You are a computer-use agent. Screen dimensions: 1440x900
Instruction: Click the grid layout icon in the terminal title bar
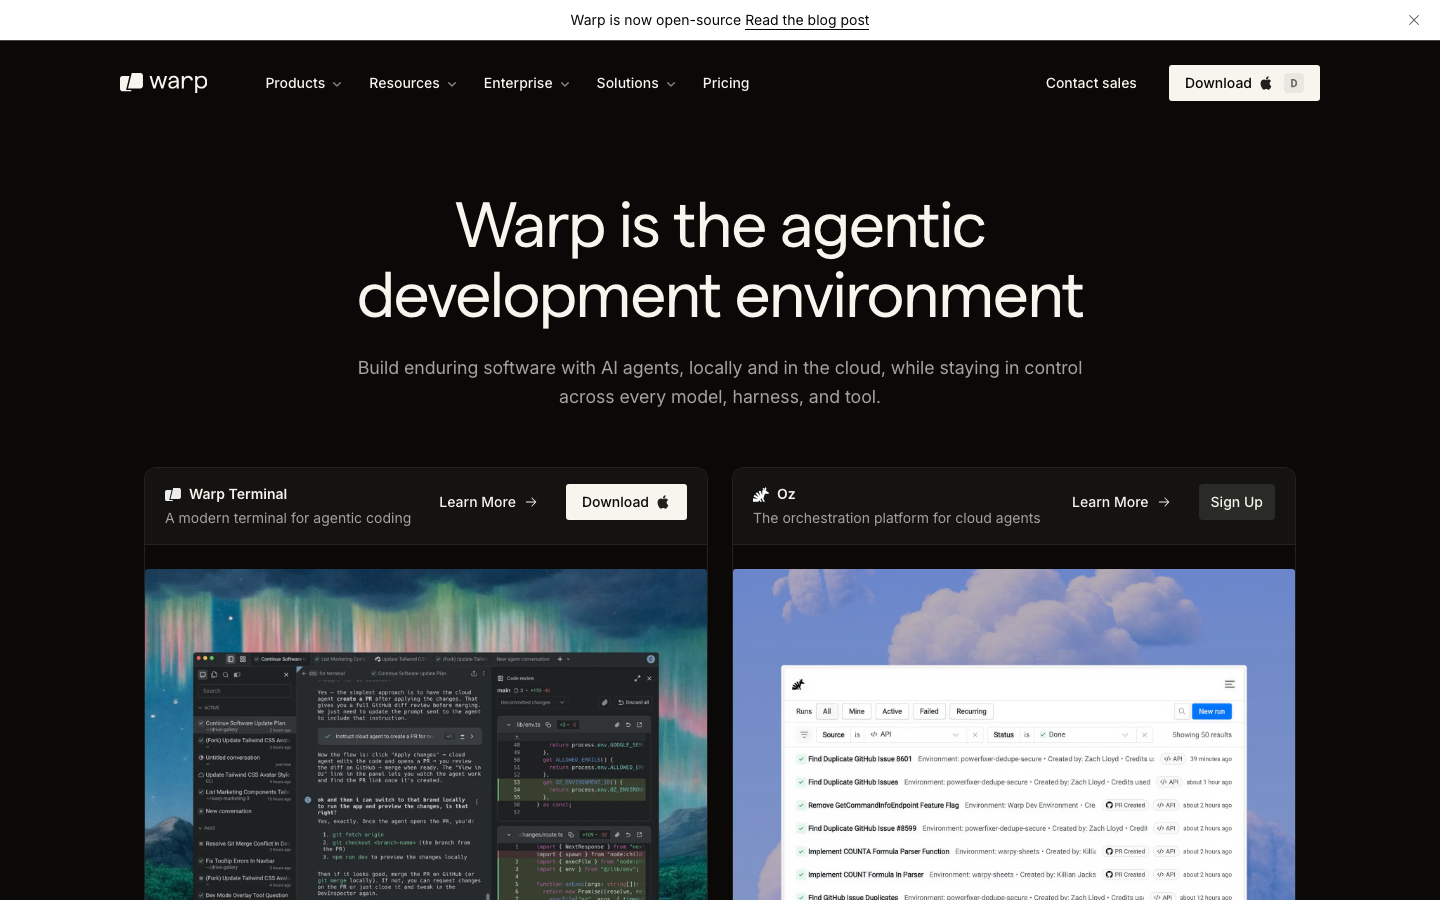coord(243,659)
